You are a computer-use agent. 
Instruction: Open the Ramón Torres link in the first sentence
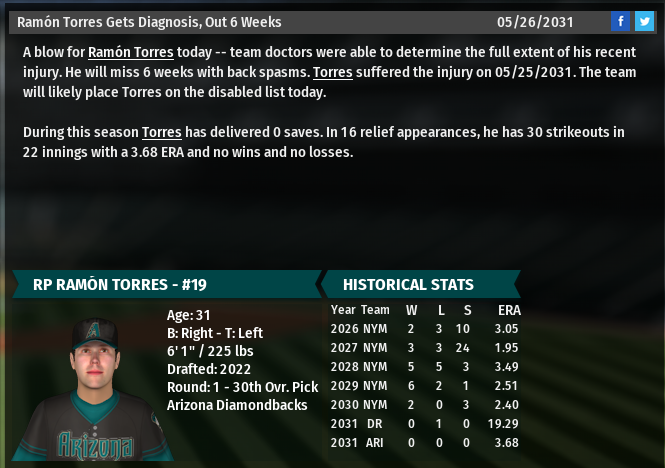pyautogui.click(x=131, y=52)
